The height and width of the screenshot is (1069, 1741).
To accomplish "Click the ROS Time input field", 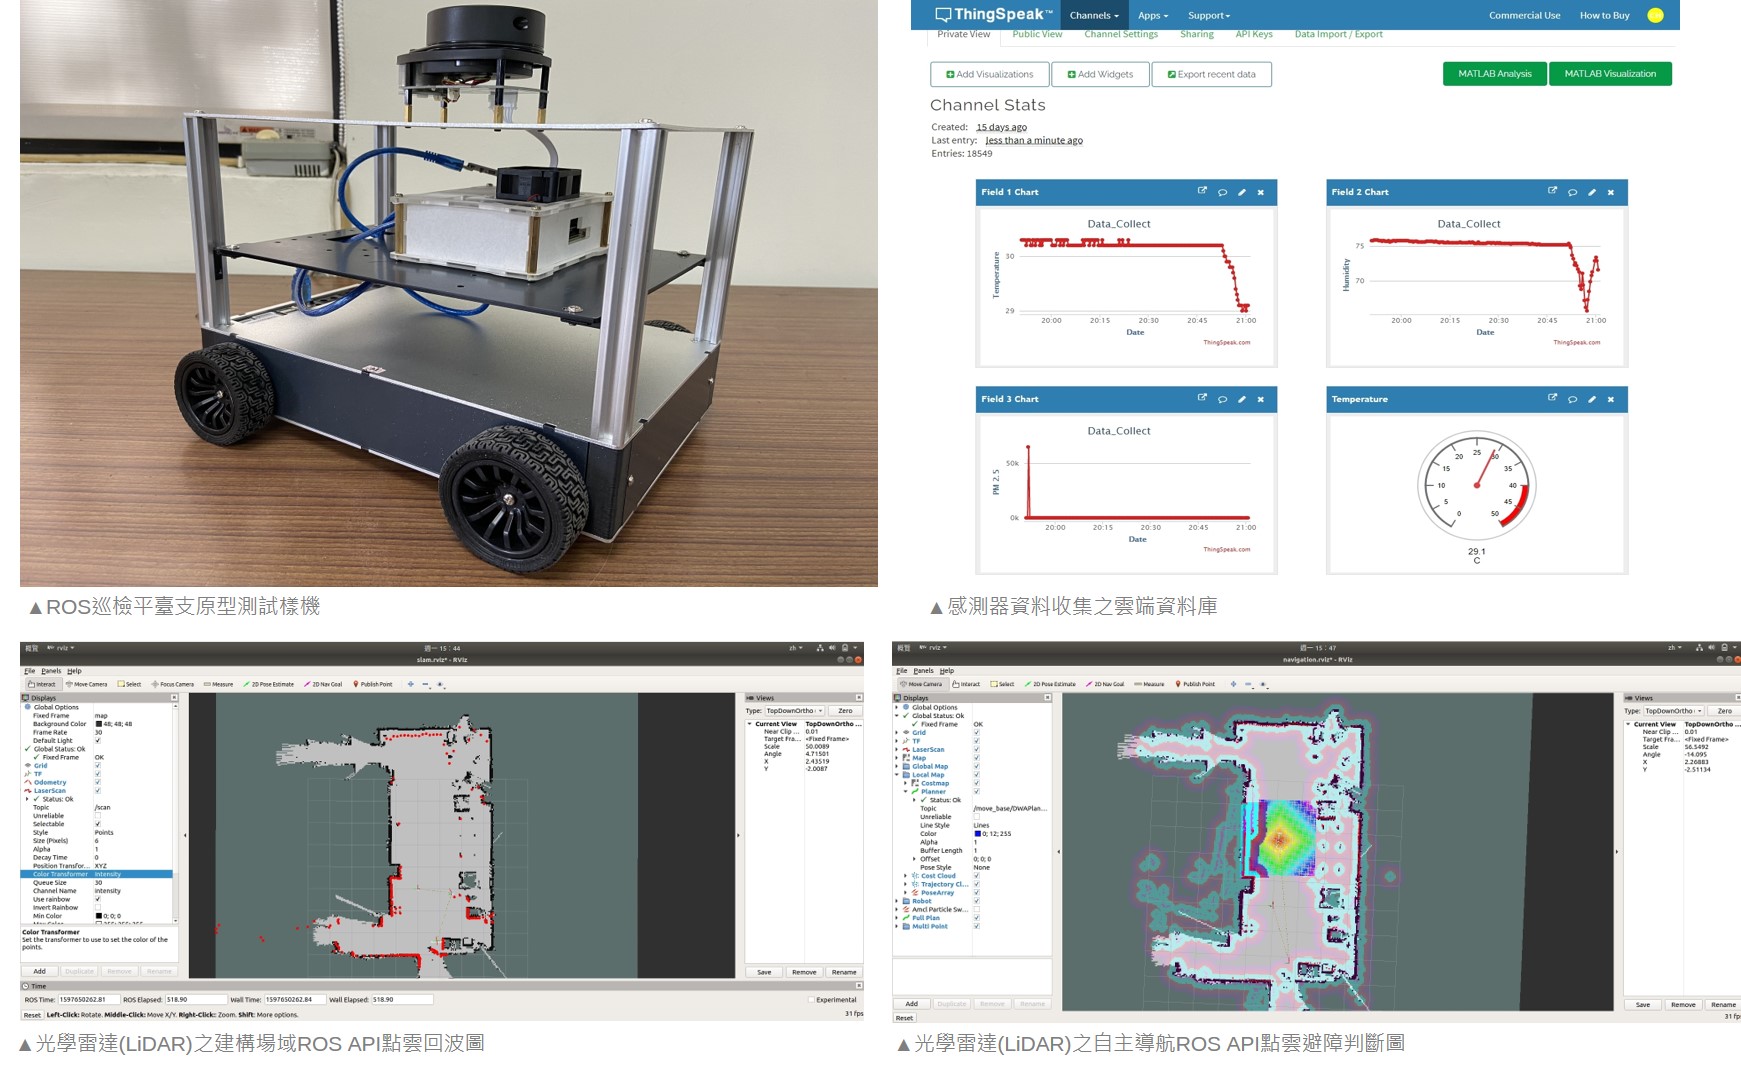I will point(88,999).
